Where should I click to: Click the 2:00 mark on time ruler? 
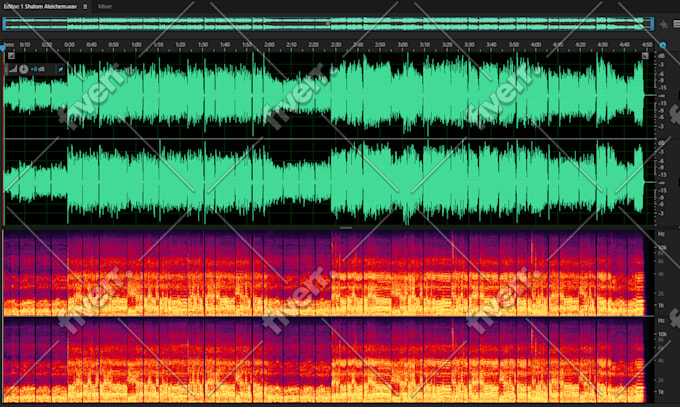click(269, 44)
